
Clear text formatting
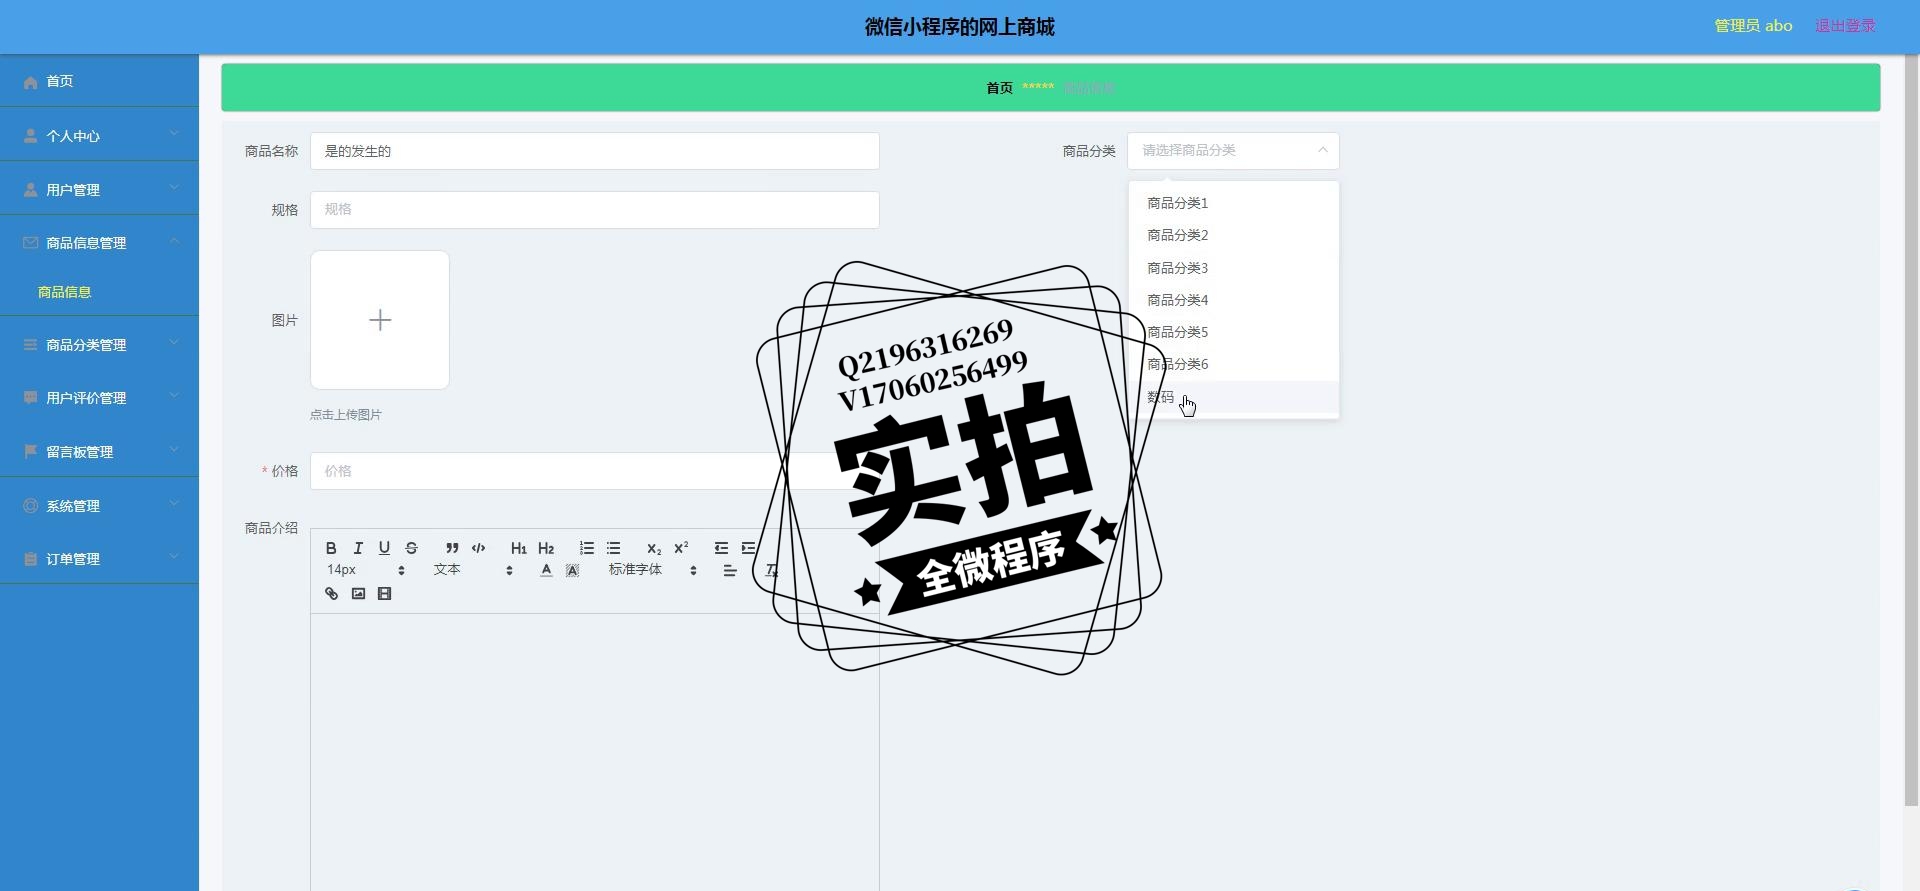coord(771,570)
